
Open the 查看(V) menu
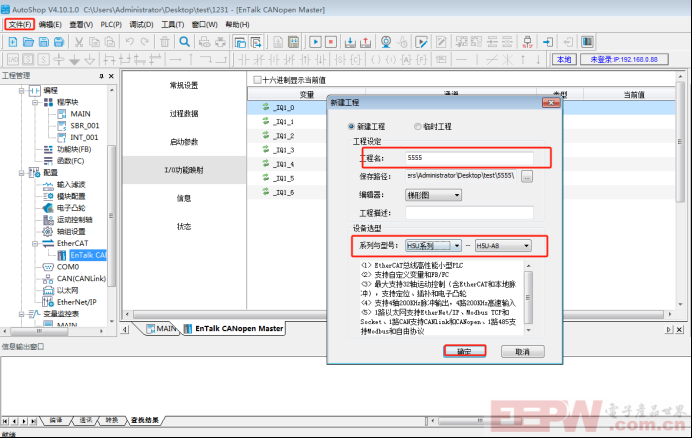81,24
